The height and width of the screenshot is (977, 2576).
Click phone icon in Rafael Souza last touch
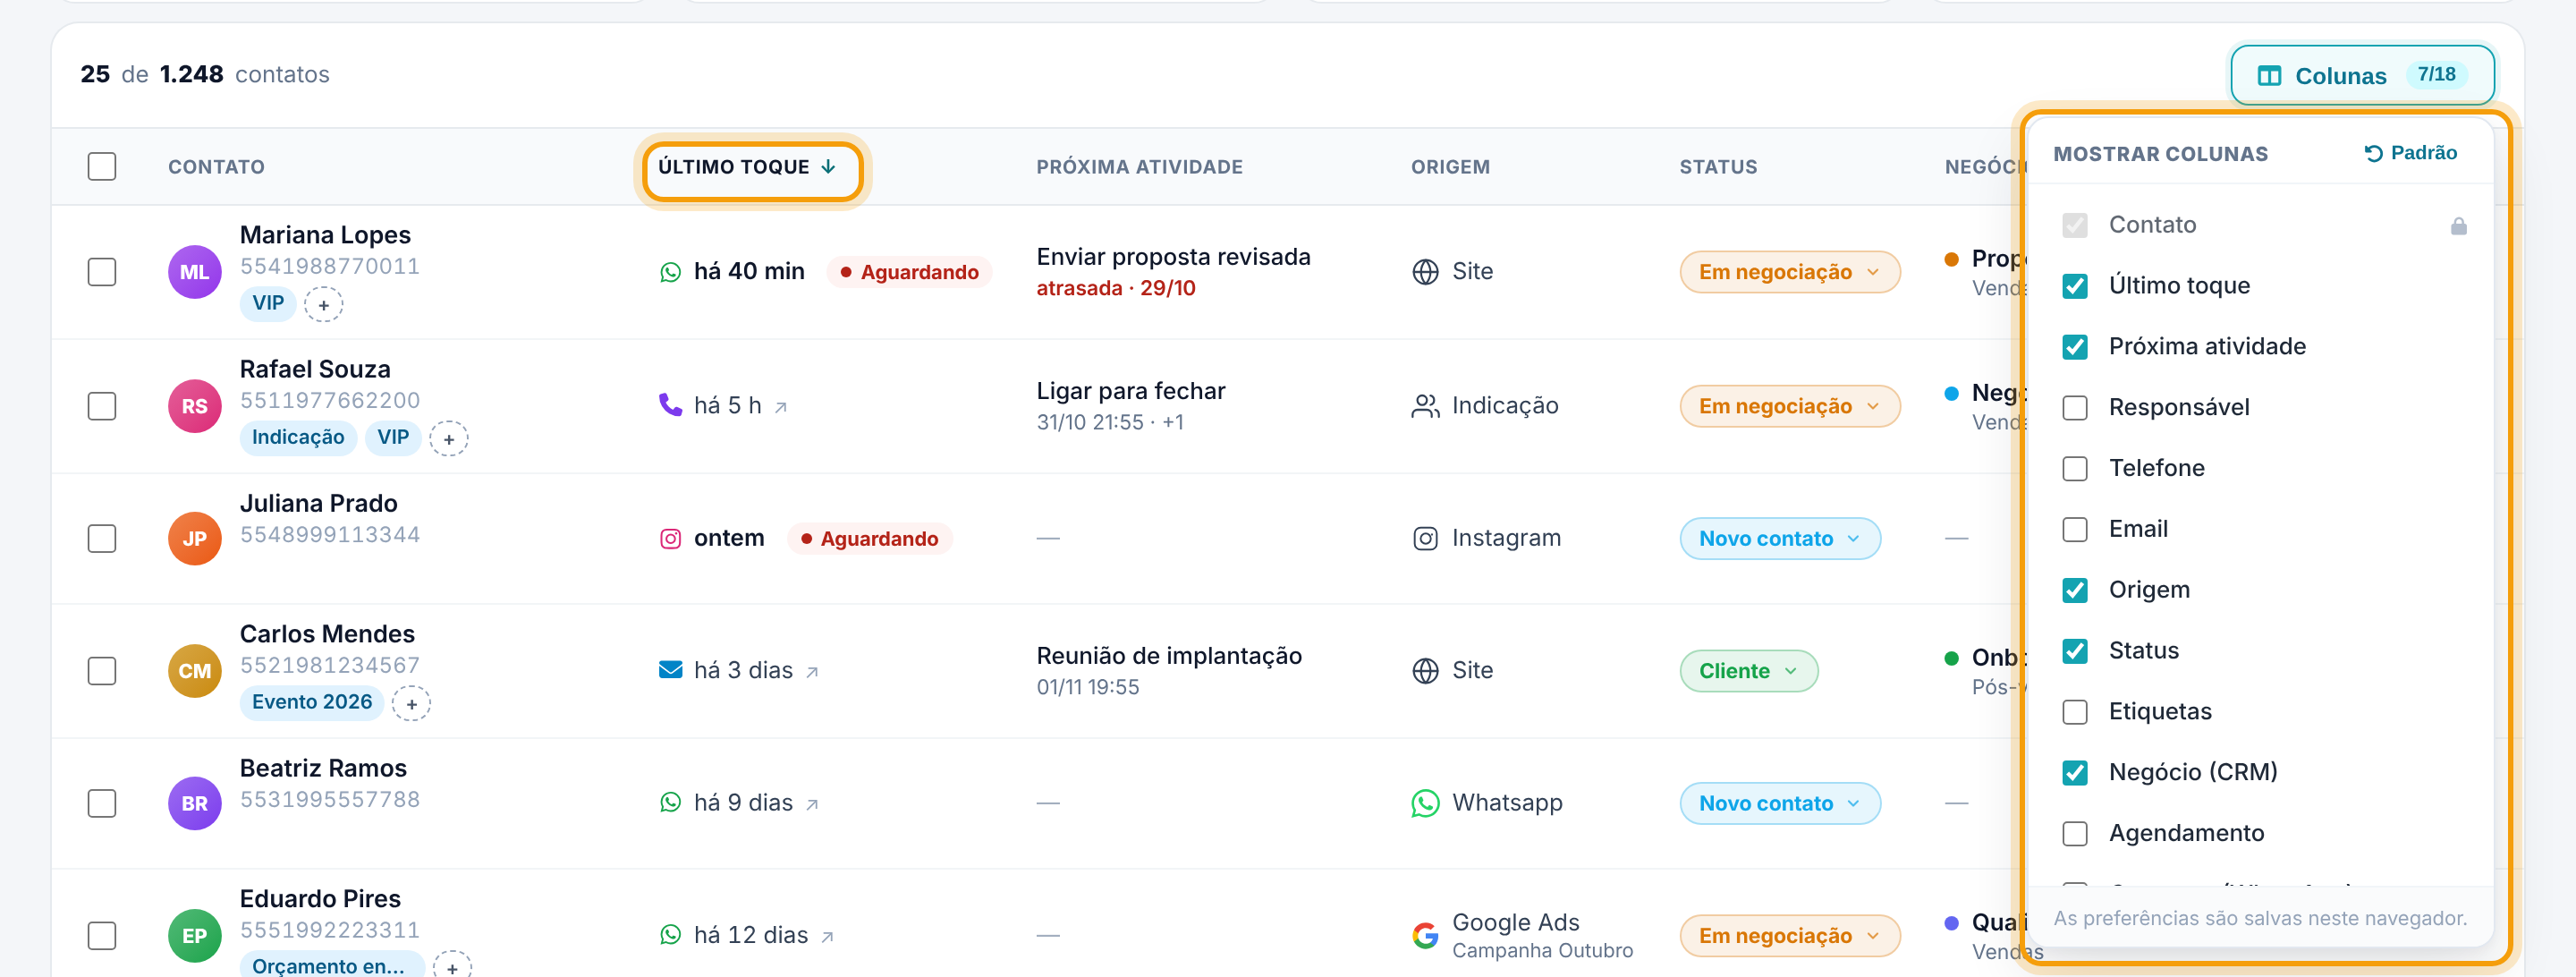pos(670,405)
